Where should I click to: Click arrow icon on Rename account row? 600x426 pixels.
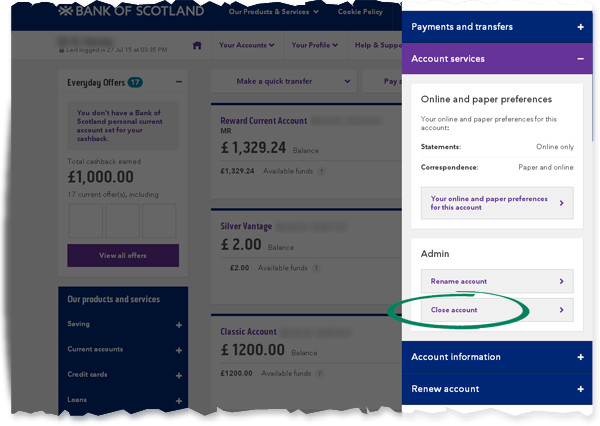click(561, 281)
